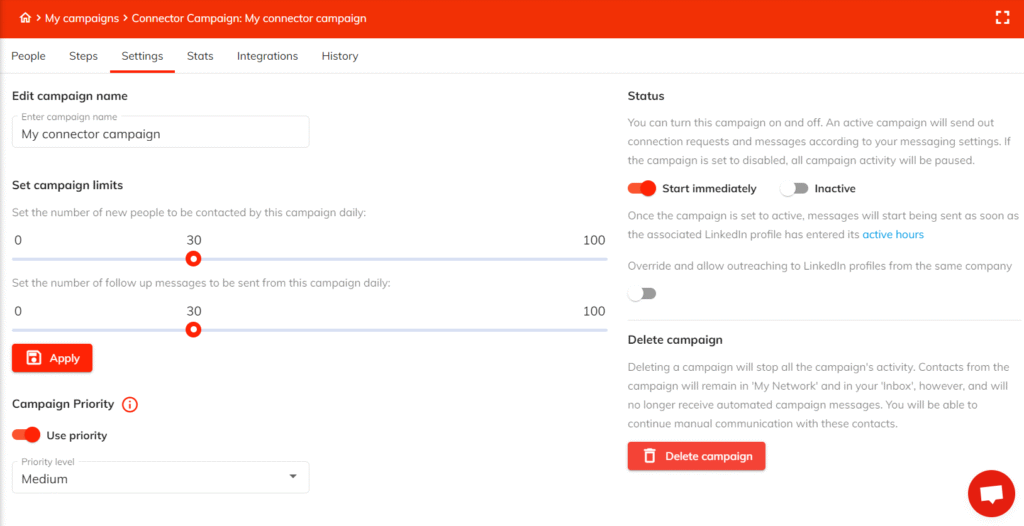1024x526 pixels.
Task: Open the Stats tab
Action: click(200, 56)
